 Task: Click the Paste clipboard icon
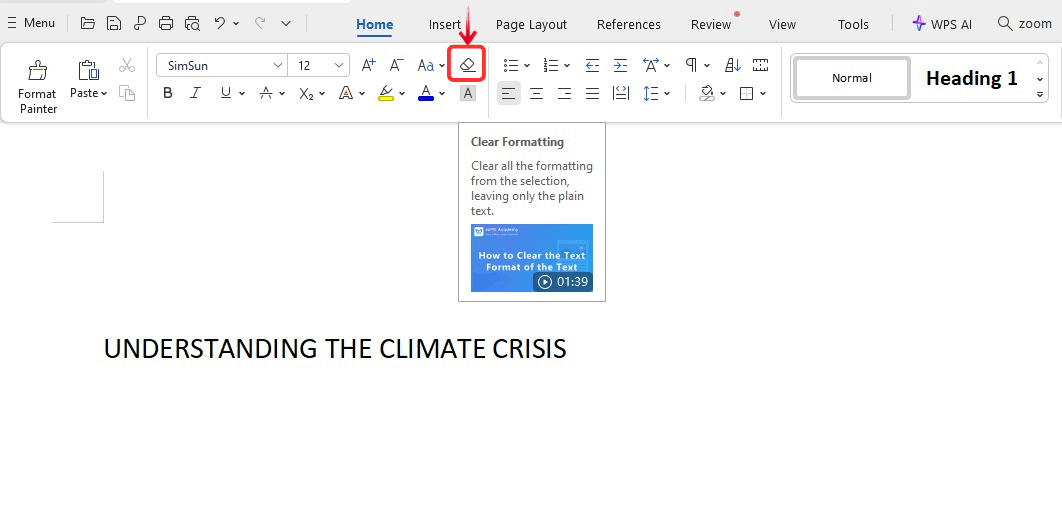click(88, 70)
